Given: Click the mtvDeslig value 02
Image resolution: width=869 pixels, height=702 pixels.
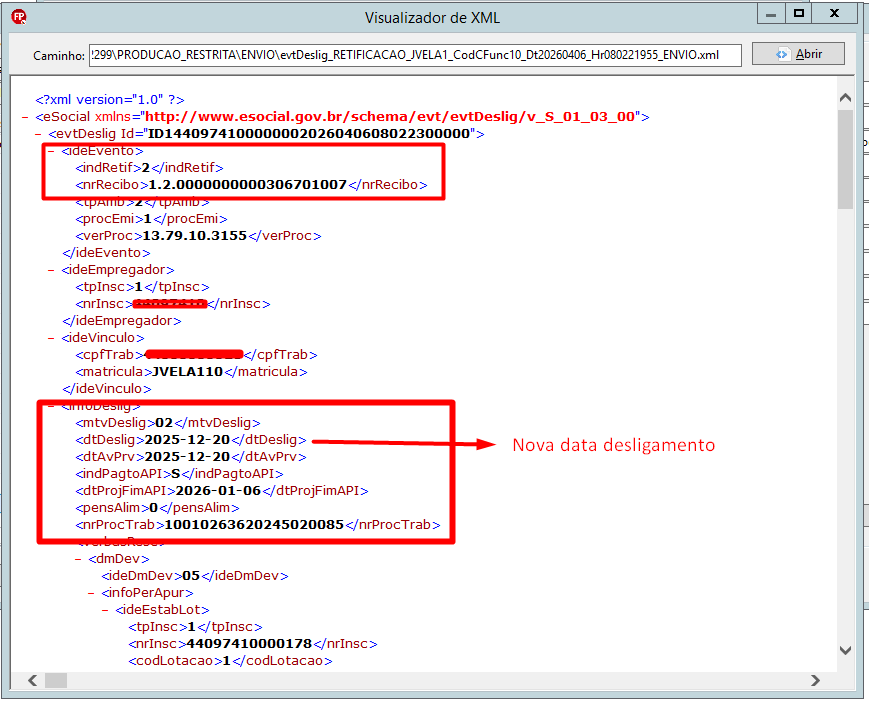Looking at the screenshot, I should [x=164, y=423].
